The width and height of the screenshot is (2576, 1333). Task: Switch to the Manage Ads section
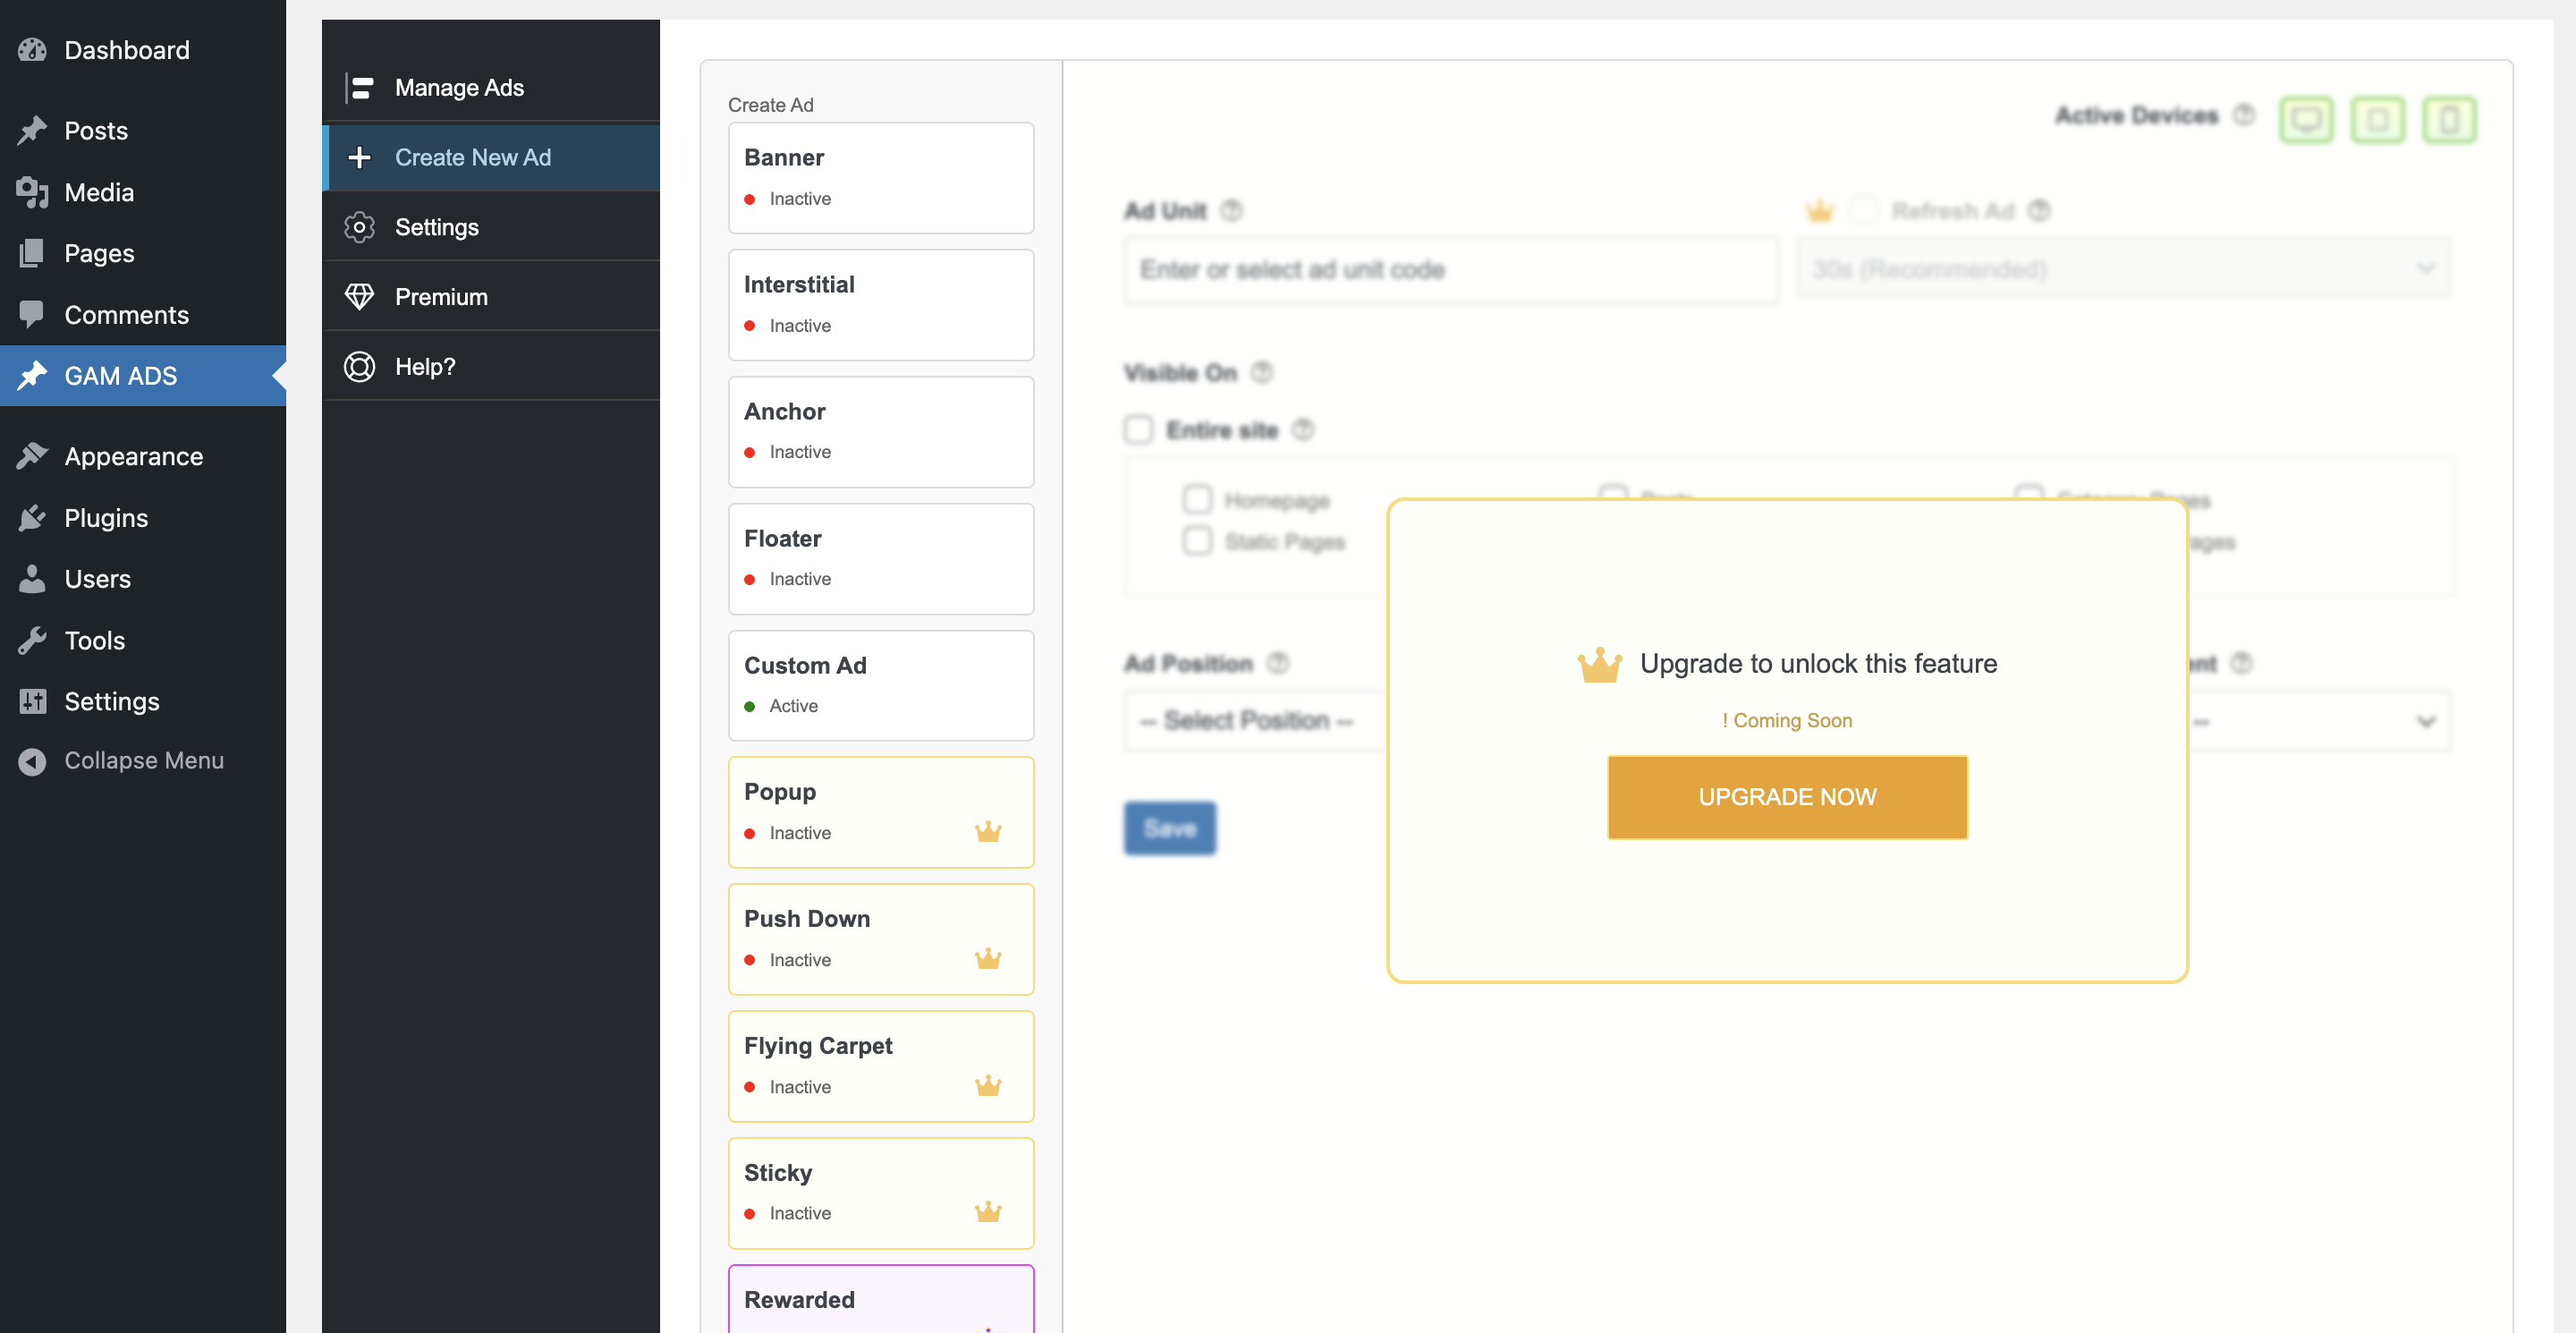coord(459,87)
